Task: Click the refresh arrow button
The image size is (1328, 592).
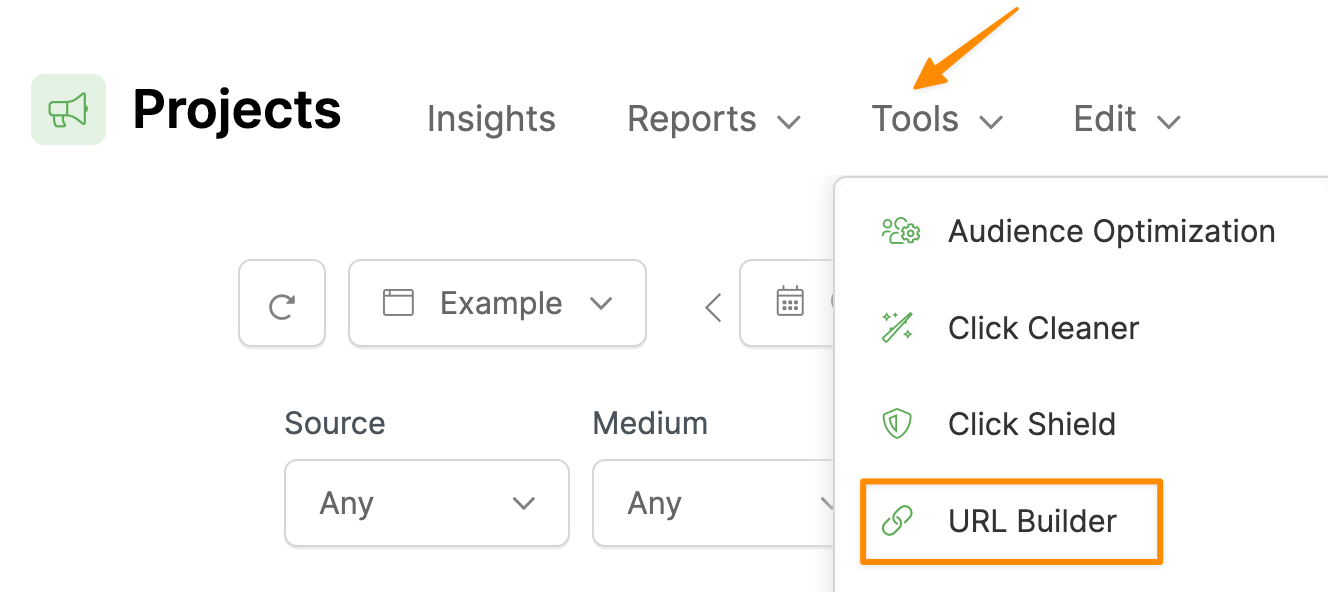Action: click(x=282, y=304)
